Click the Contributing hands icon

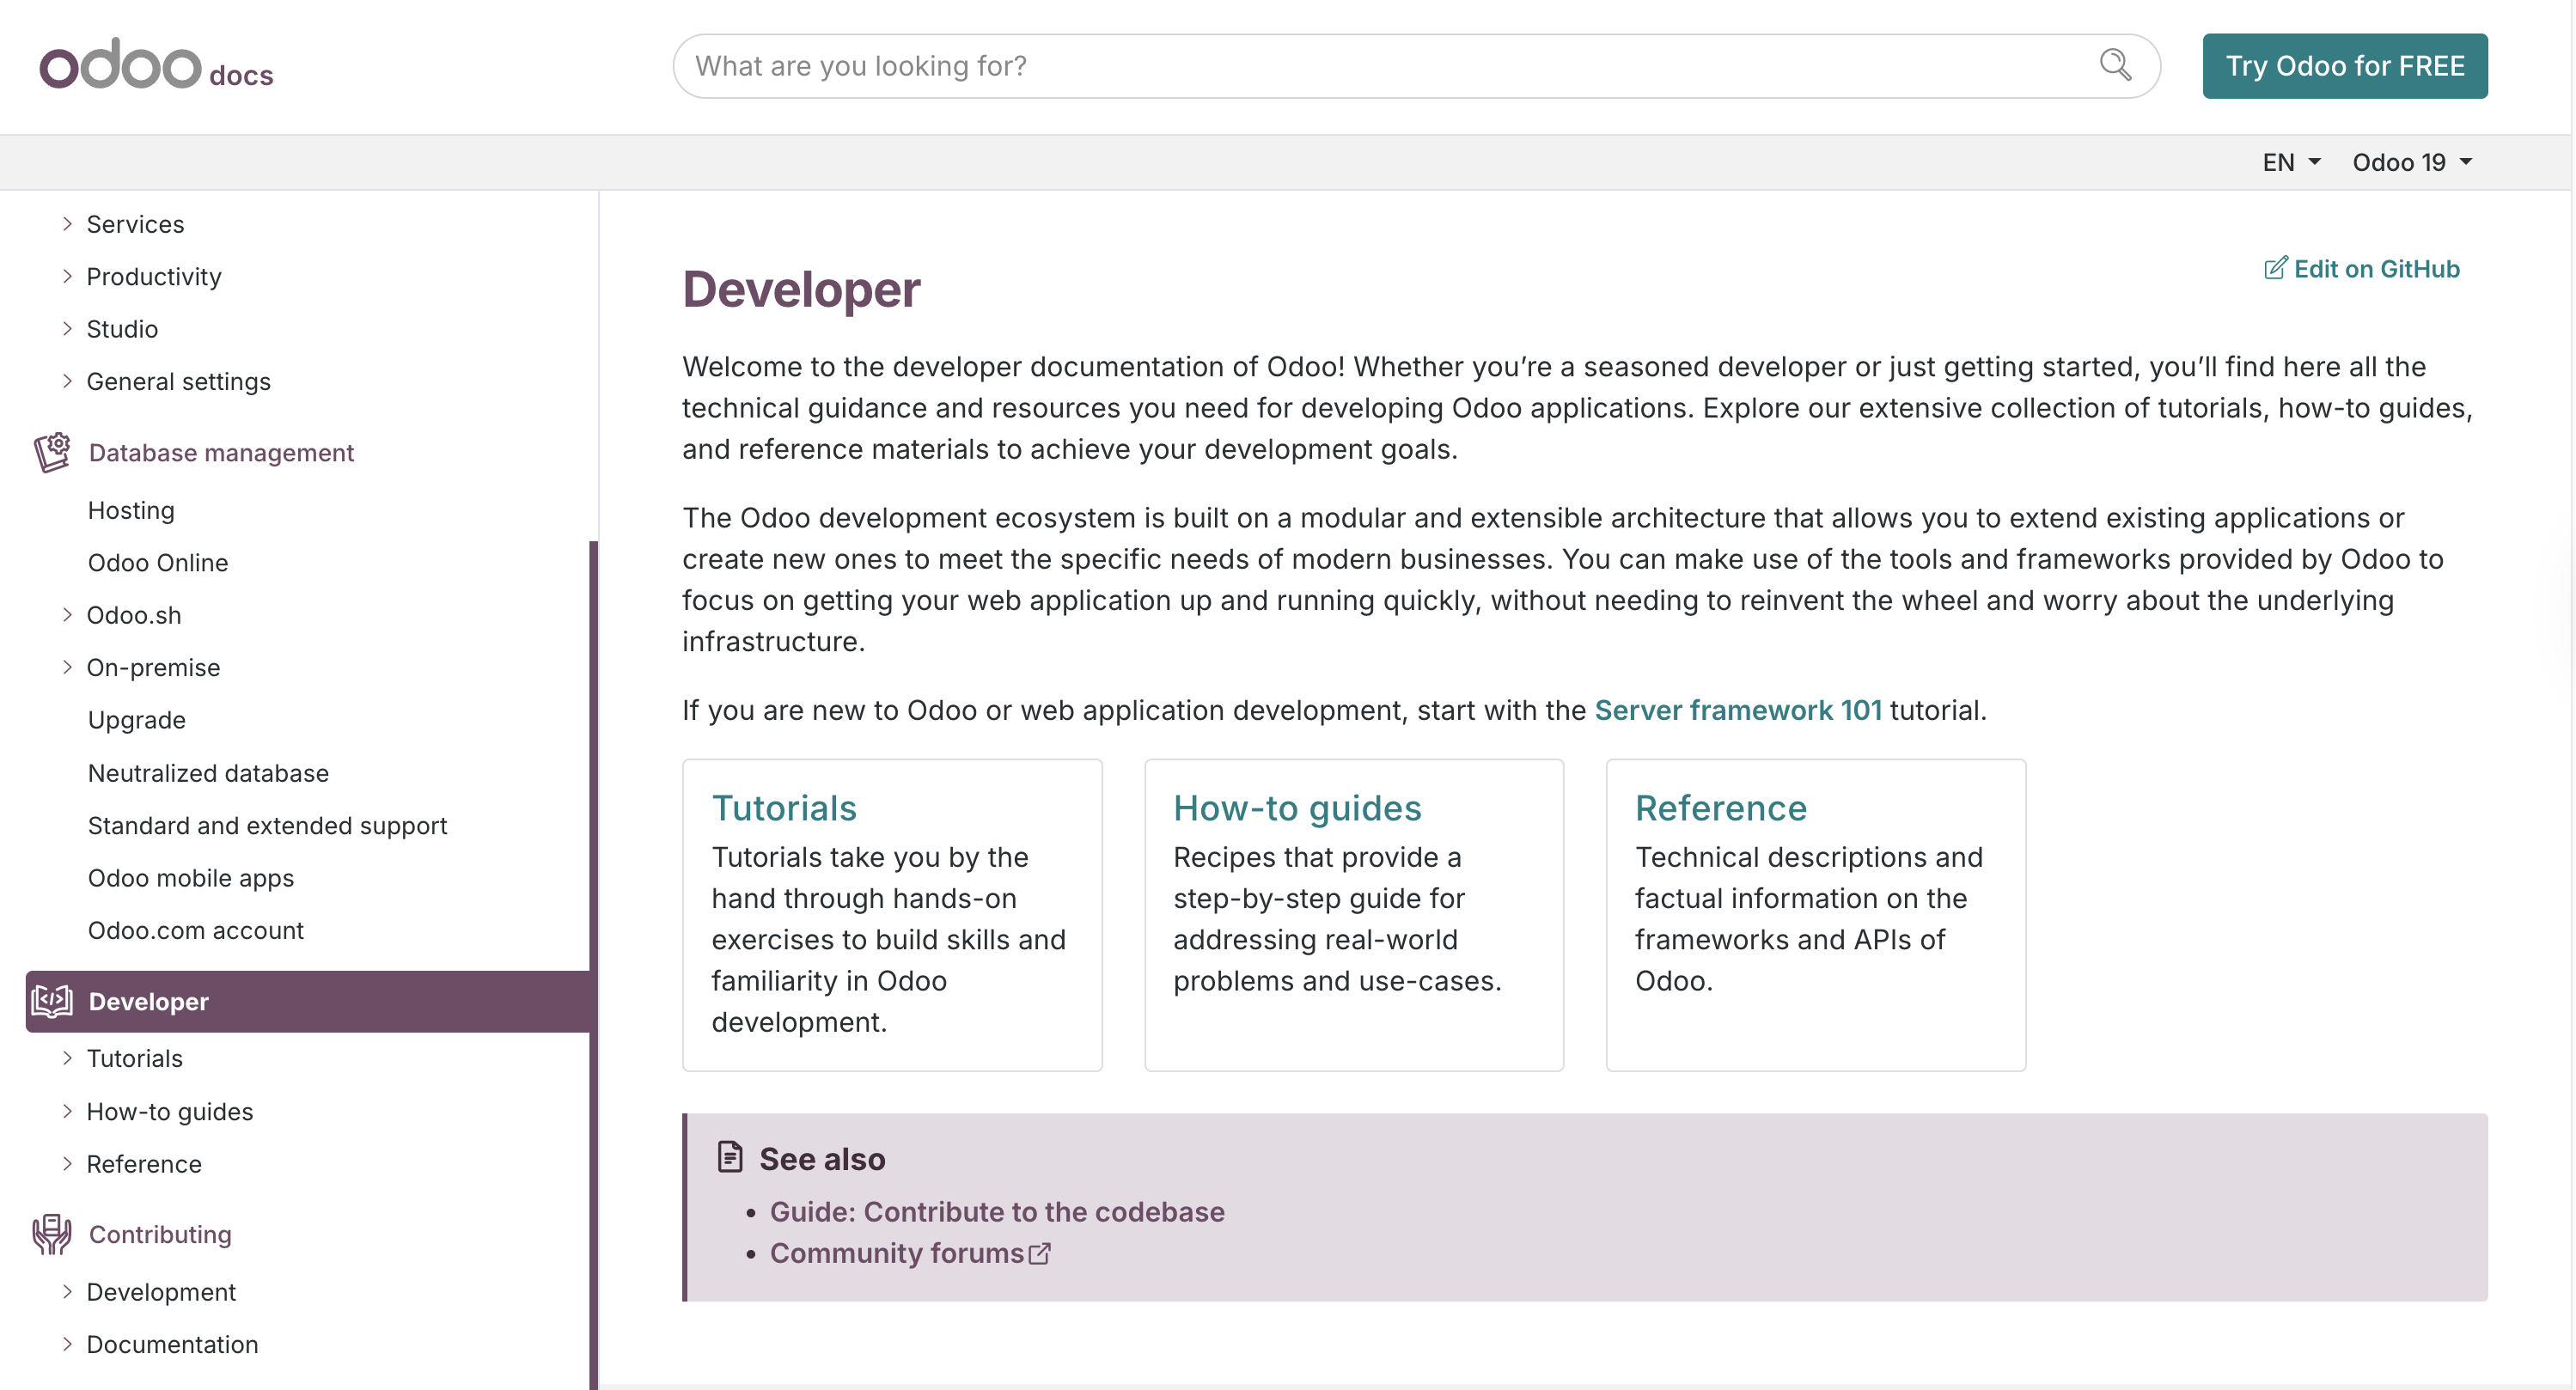pyautogui.click(x=52, y=1234)
